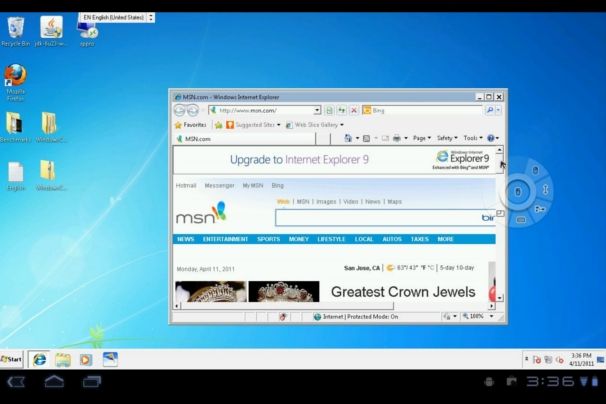
Task: Click Windows Media Player icon on taskbar
Action: point(86,360)
